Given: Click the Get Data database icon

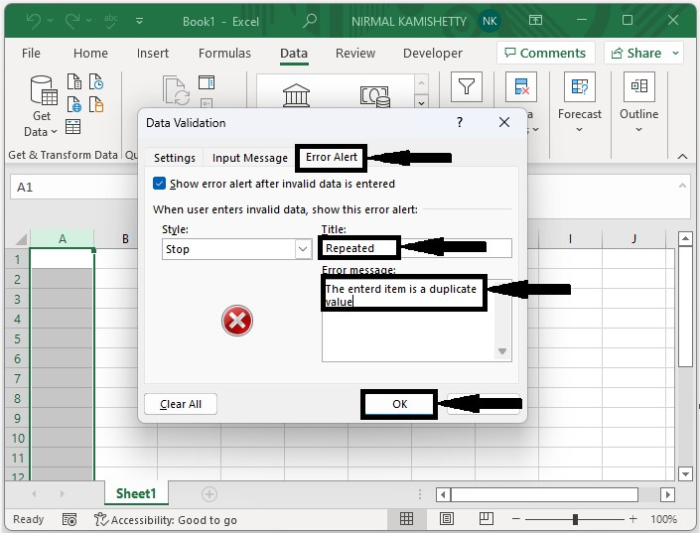Looking at the screenshot, I should pyautogui.click(x=43, y=91).
